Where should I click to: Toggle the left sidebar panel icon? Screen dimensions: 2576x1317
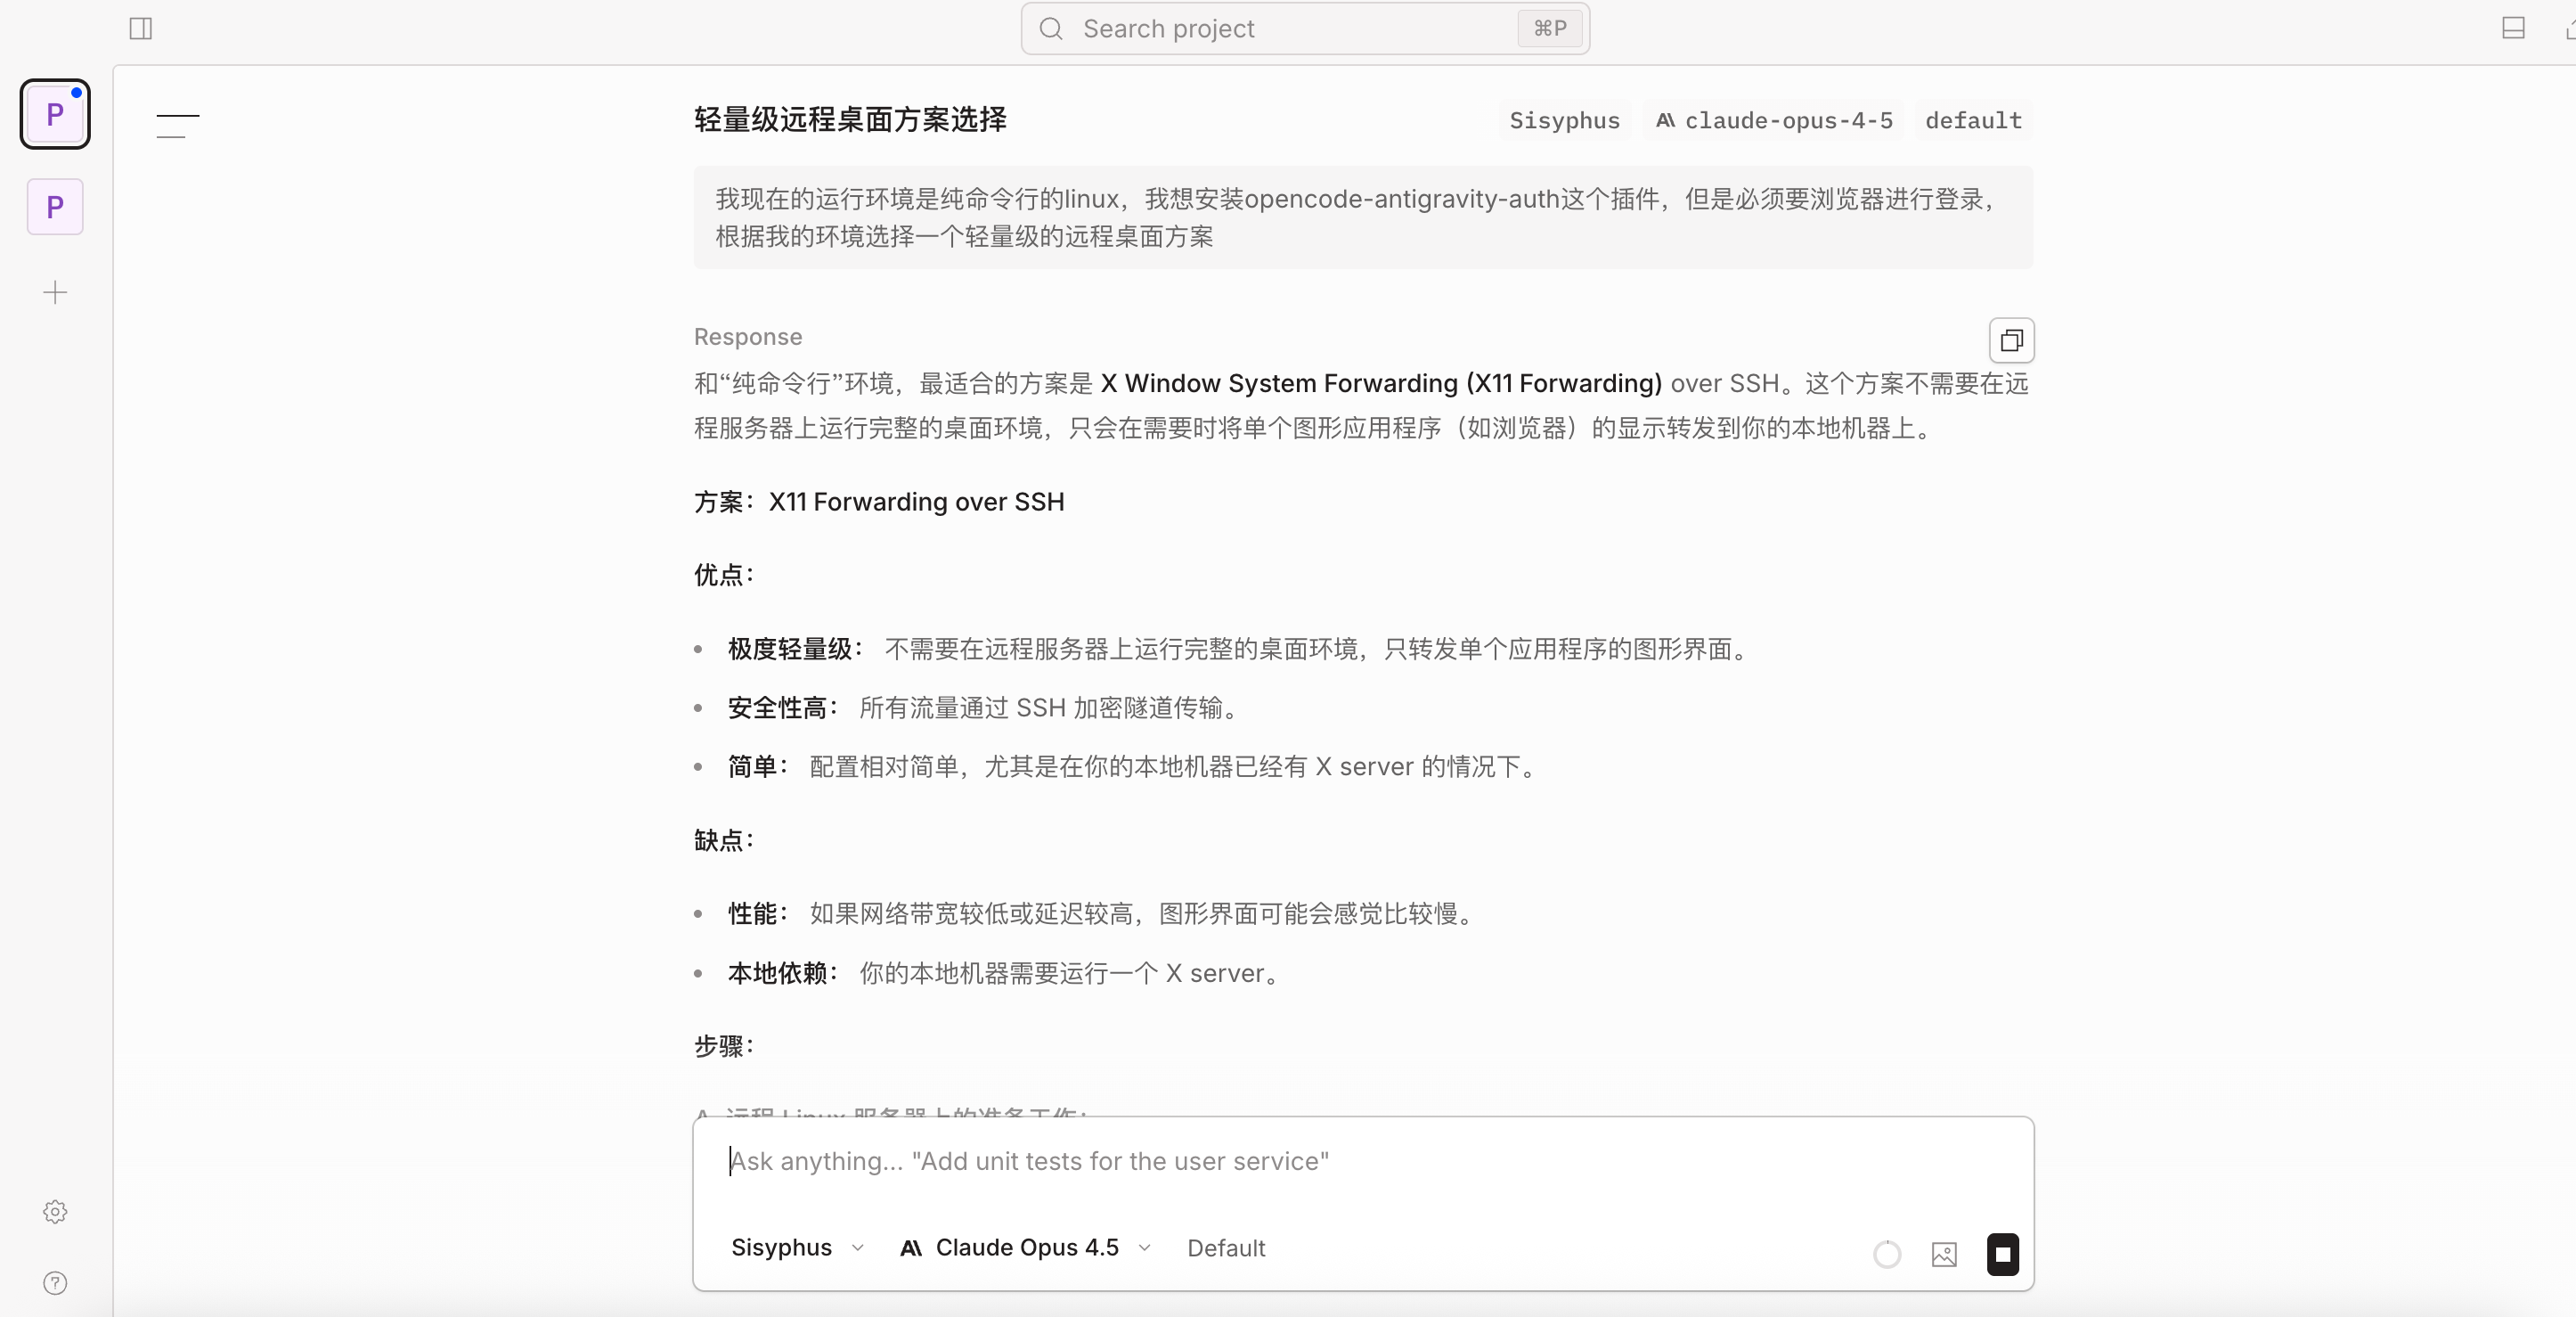(x=141, y=28)
